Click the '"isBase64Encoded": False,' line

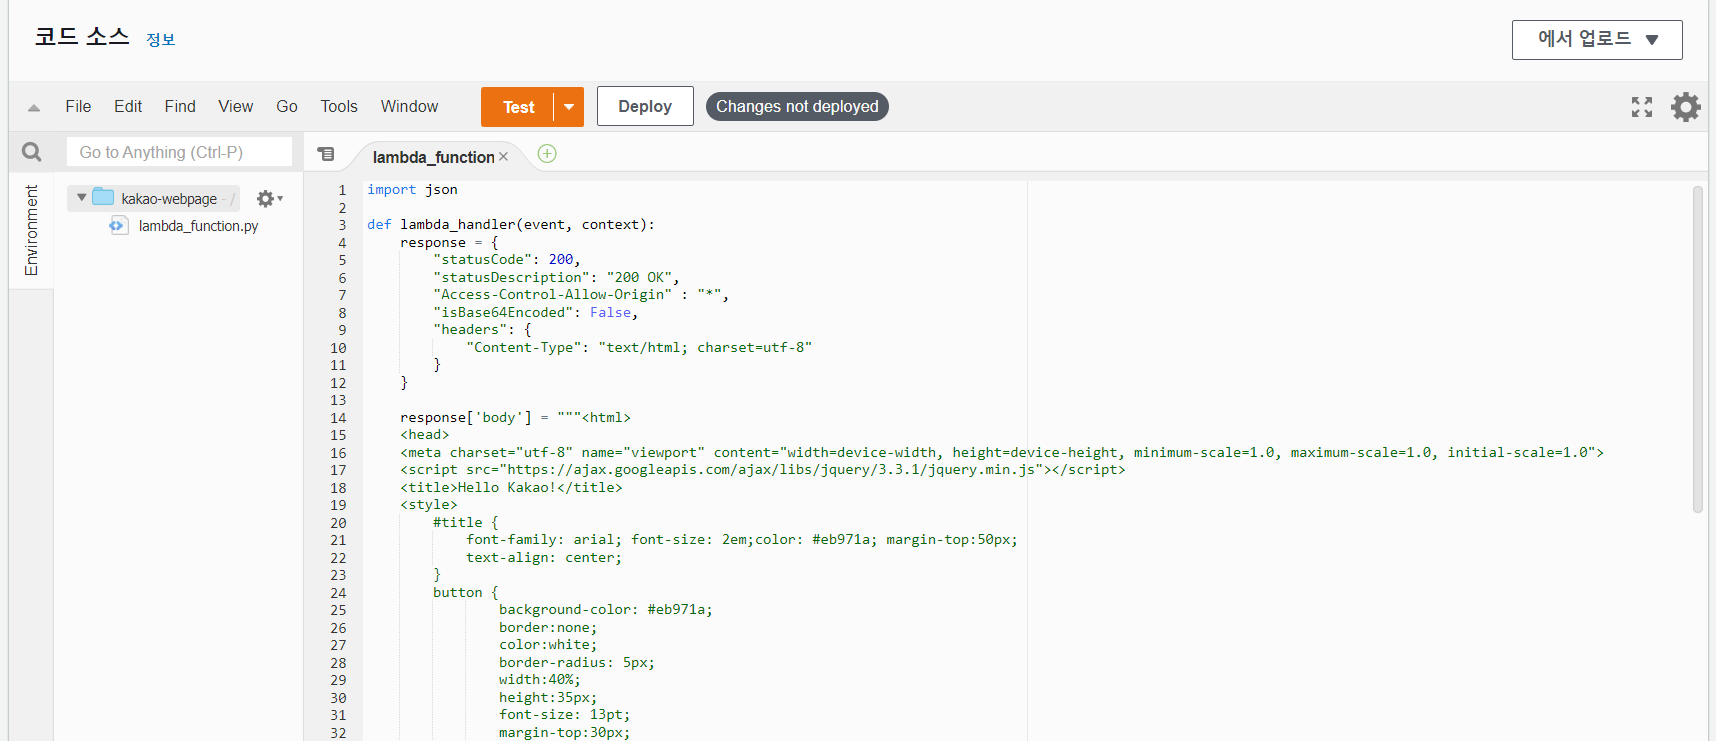(x=536, y=313)
